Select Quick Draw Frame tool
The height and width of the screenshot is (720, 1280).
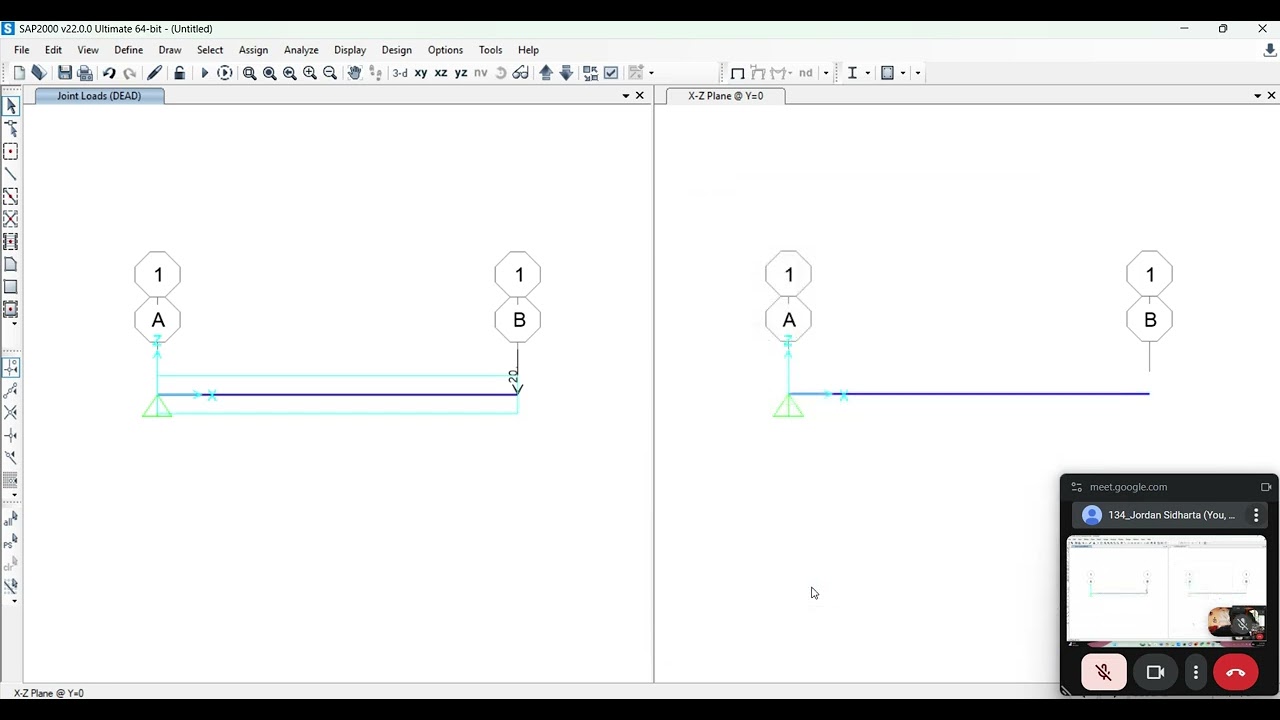pos(11,197)
